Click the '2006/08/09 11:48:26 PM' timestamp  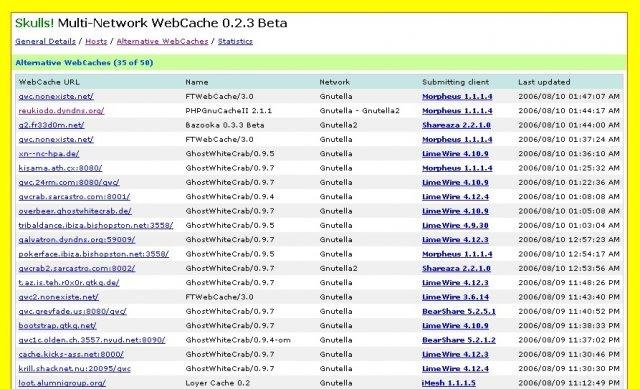click(569, 283)
